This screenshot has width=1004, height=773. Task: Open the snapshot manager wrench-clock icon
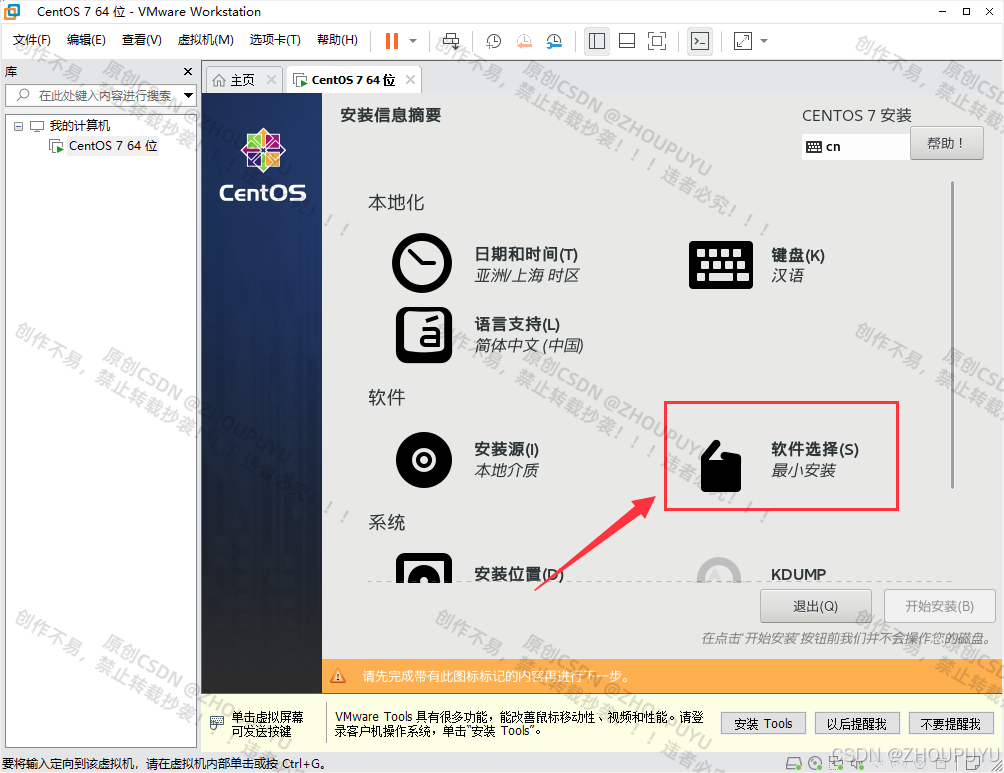click(x=554, y=41)
